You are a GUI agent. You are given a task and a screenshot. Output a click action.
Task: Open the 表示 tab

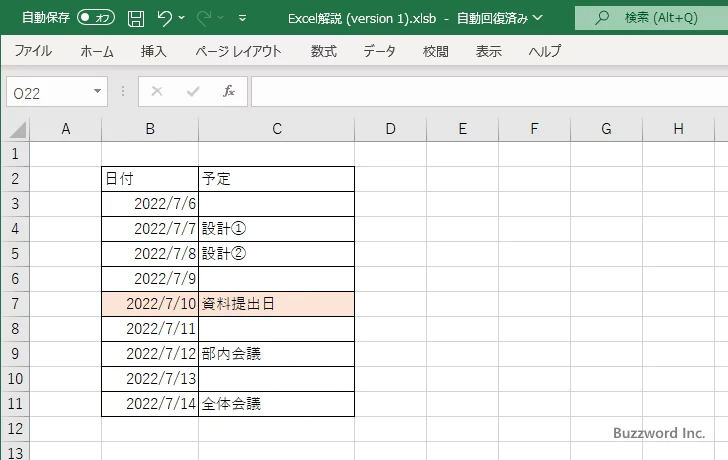(488, 51)
